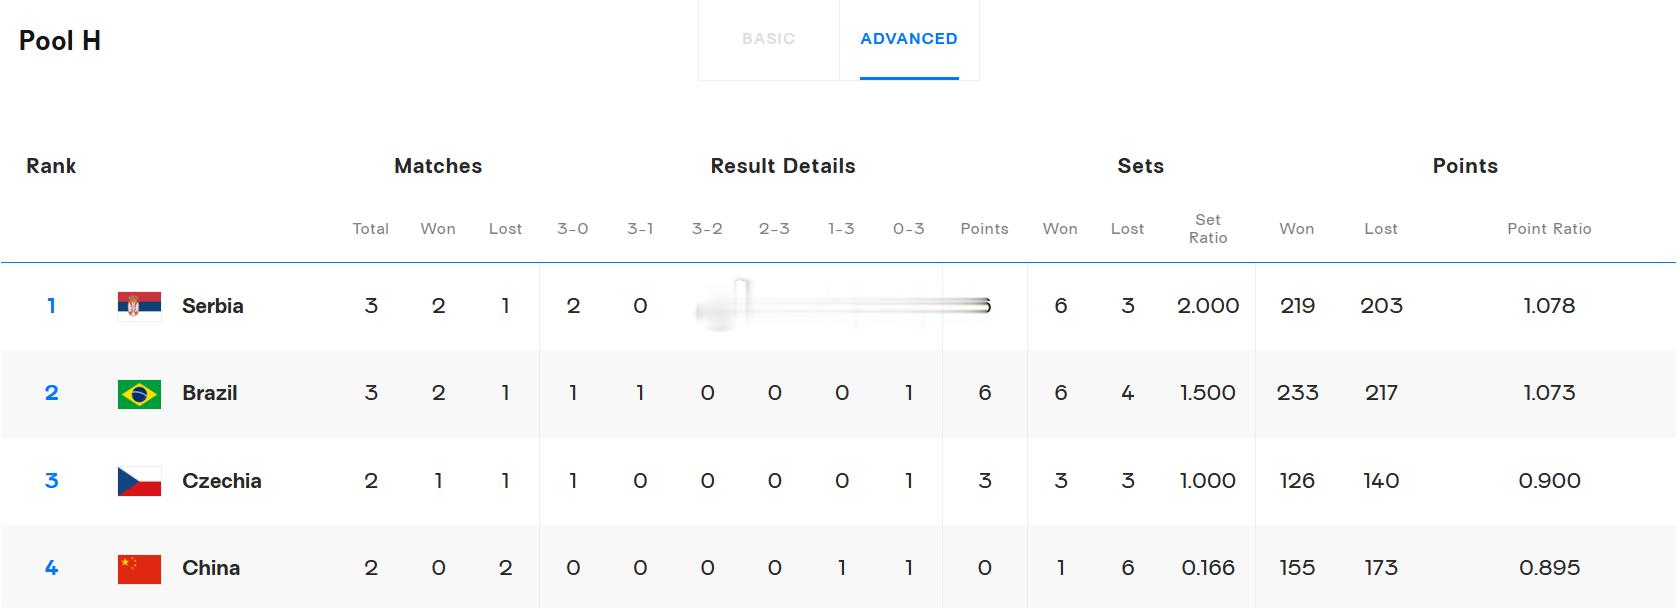Click the Pool H heading

pos(60,41)
